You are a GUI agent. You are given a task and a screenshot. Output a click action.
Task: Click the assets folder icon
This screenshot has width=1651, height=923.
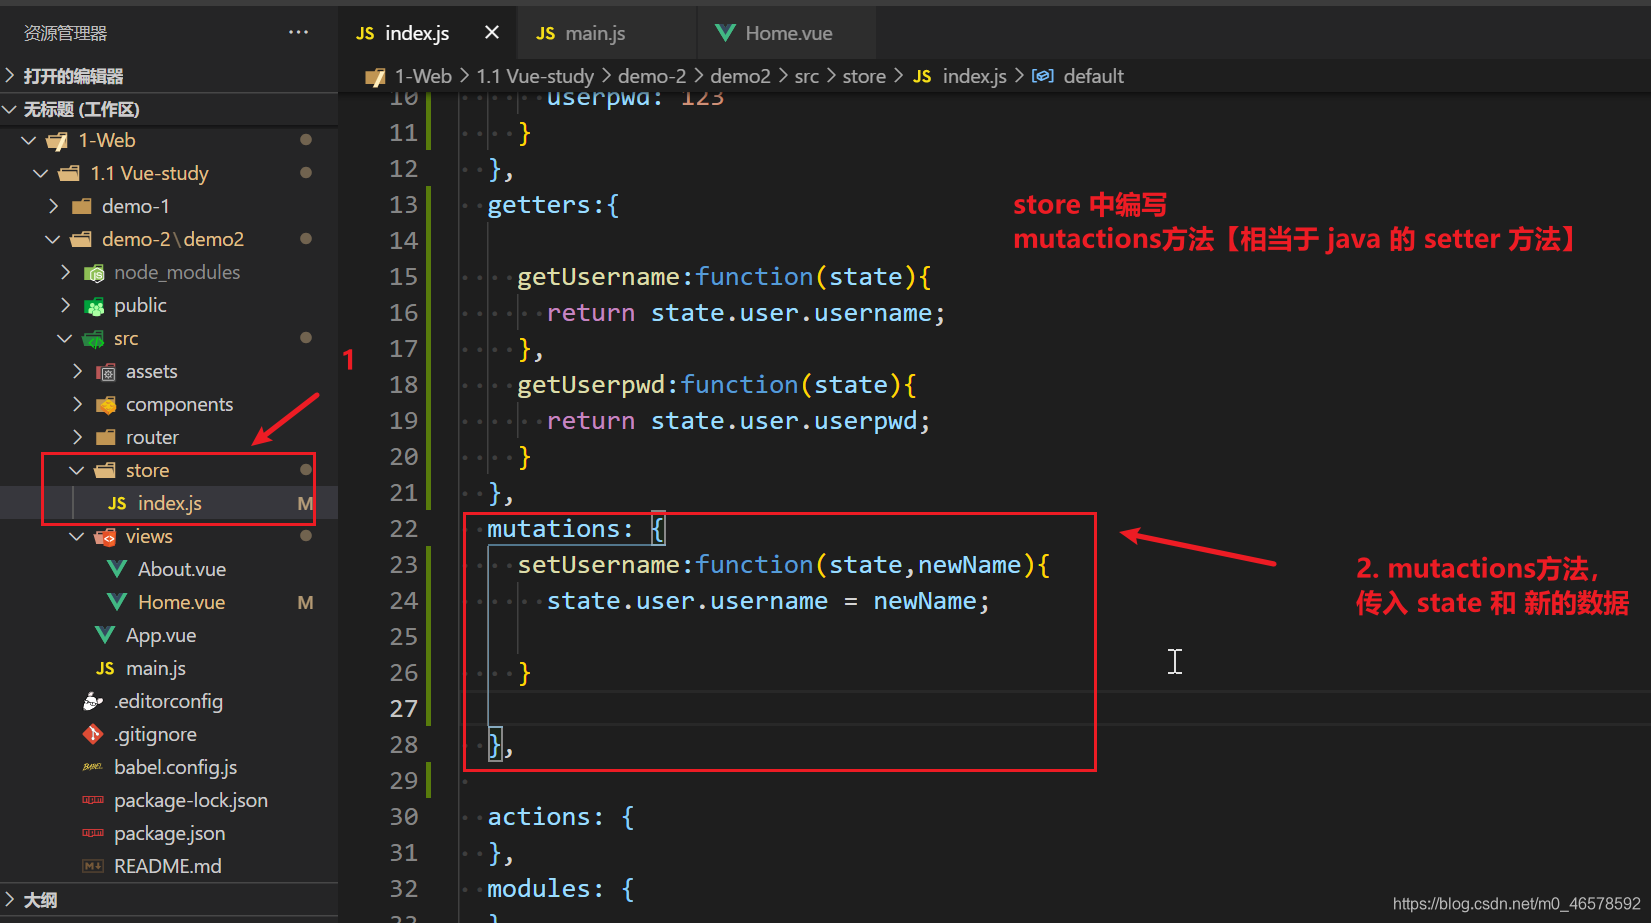pos(105,372)
